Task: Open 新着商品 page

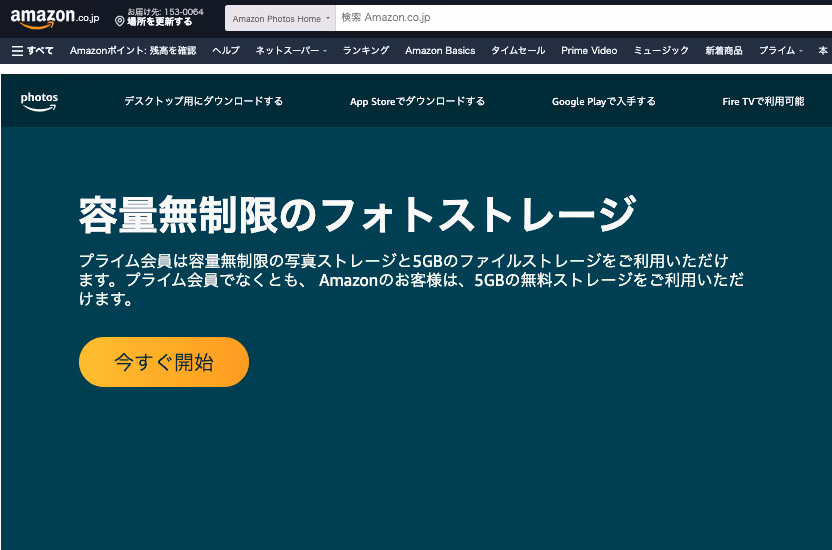Action: coord(724,50)
